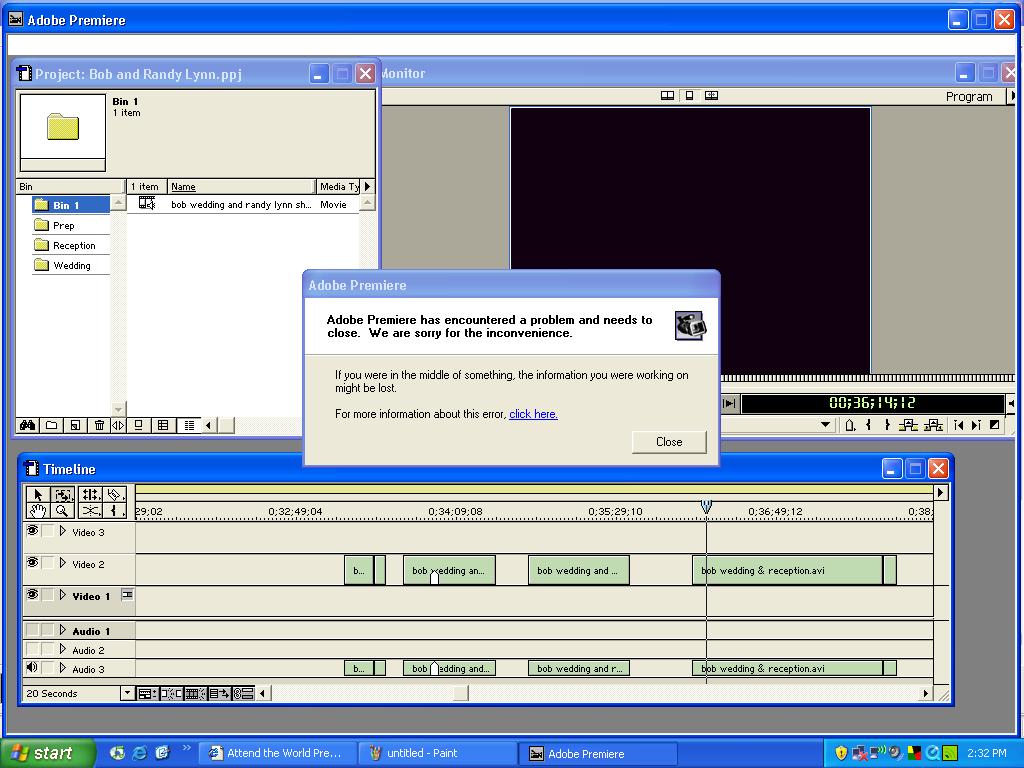Go to next edit in Monitor
Image resolution: width=1024 pixels, height=768 pixels.
pyautogui.click(x=976, y=425)
